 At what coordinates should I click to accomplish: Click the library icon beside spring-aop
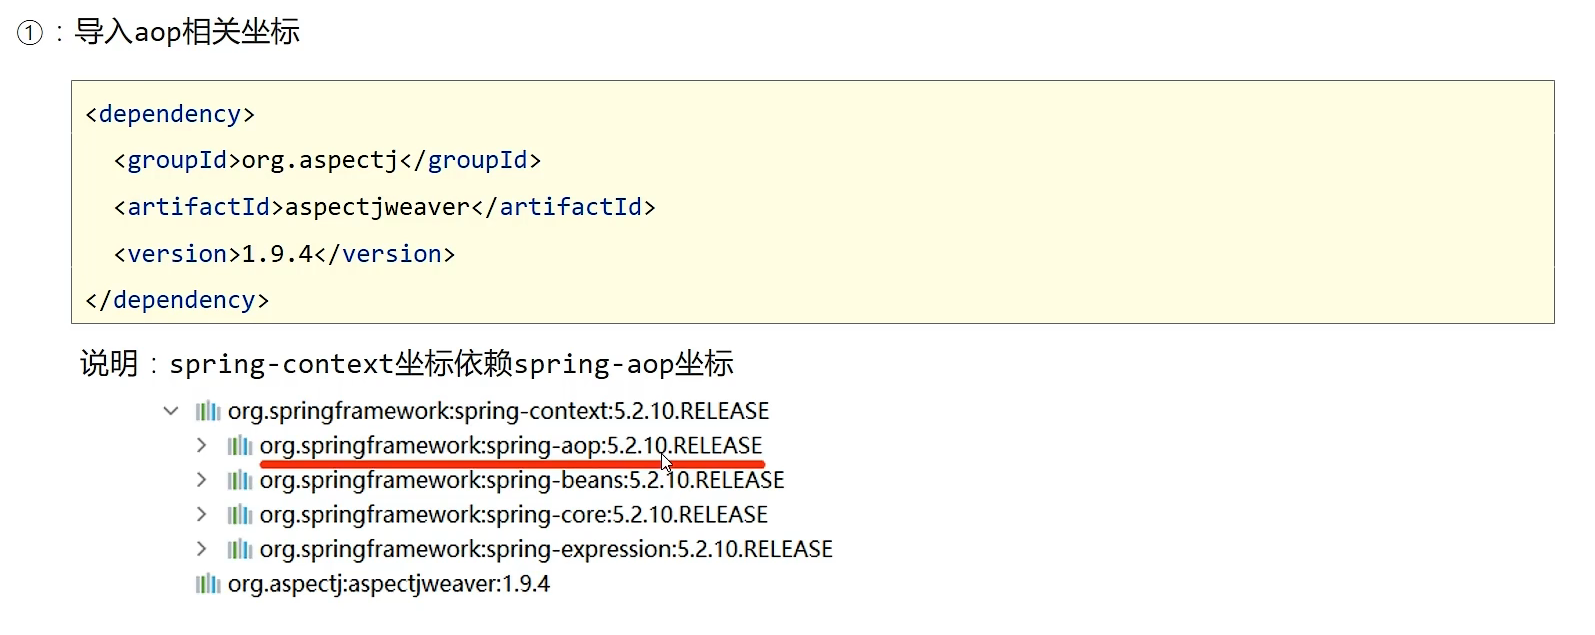240,446
